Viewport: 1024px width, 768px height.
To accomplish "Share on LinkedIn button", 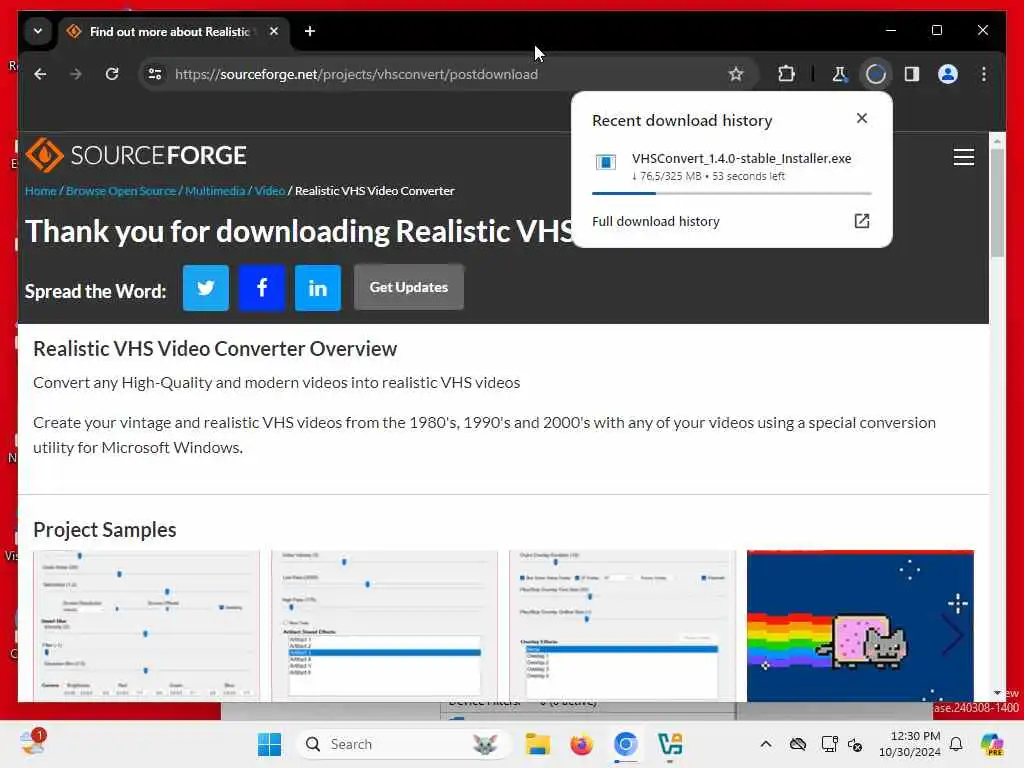I will (x=318, y=287).
